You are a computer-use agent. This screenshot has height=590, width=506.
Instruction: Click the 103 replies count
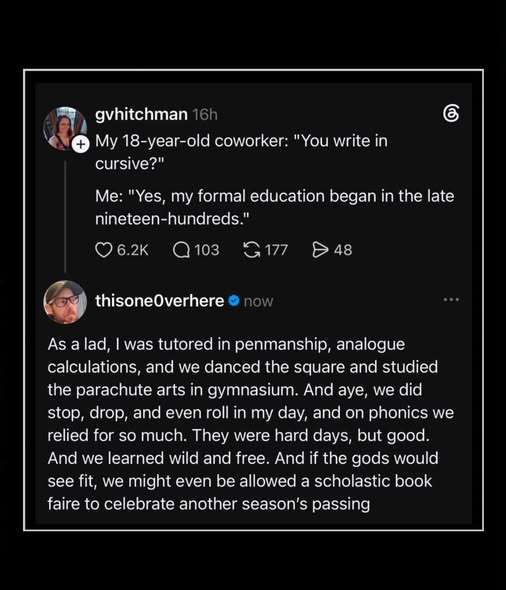[x=207, y=250]
